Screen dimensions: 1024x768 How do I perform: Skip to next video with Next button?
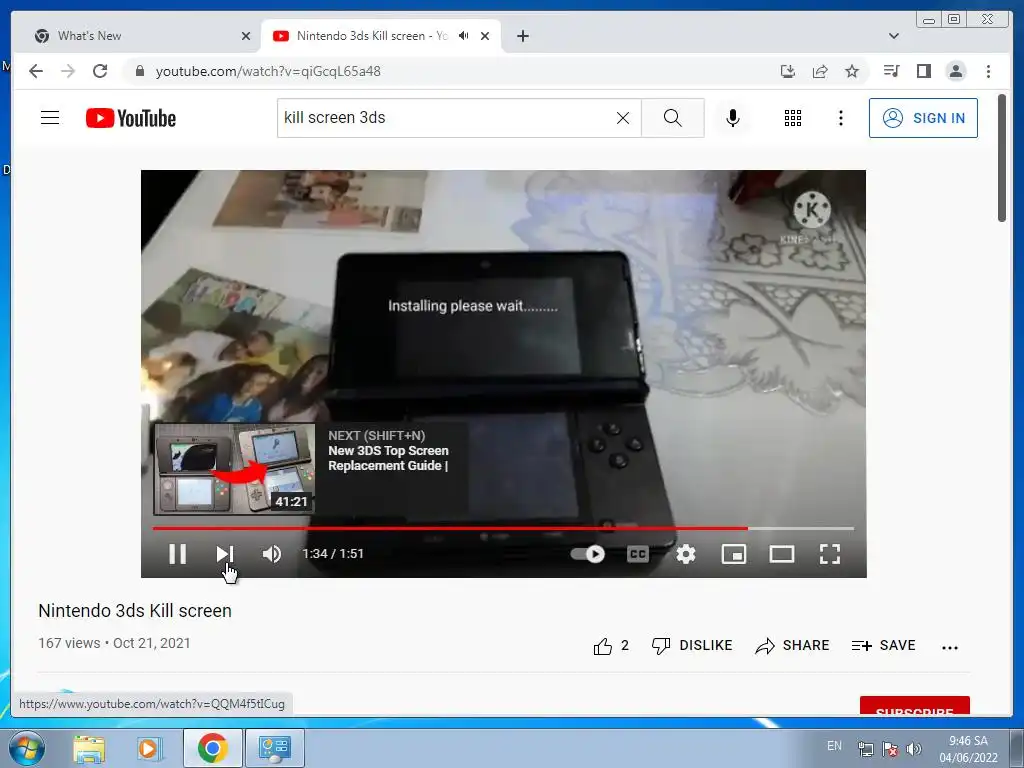pyautogui.click(x=224, y=554)
